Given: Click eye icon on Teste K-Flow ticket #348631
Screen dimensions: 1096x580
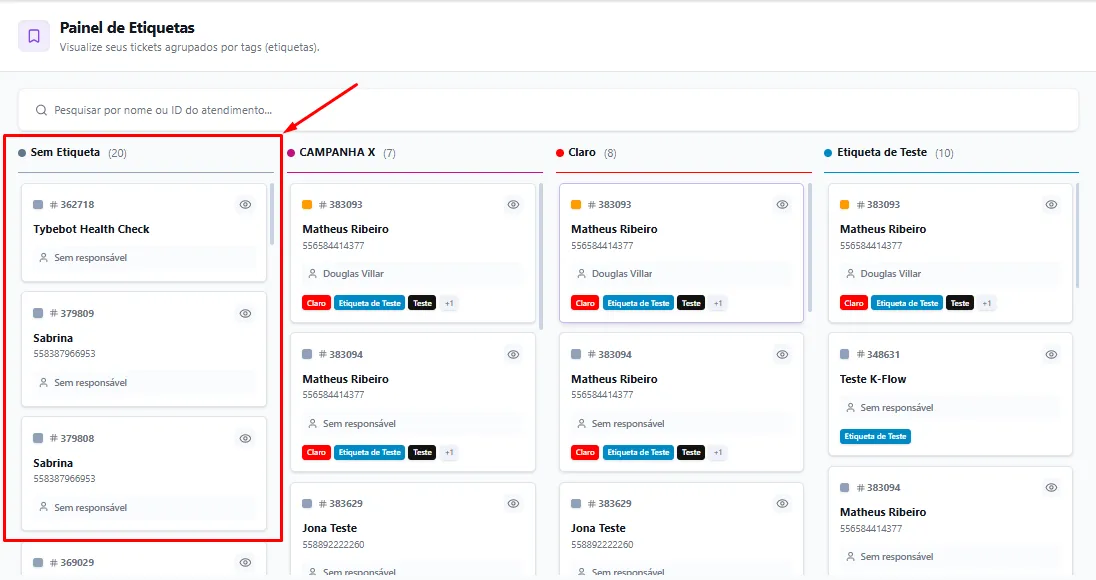Looking at the screenshot, I should [1051, 354].
